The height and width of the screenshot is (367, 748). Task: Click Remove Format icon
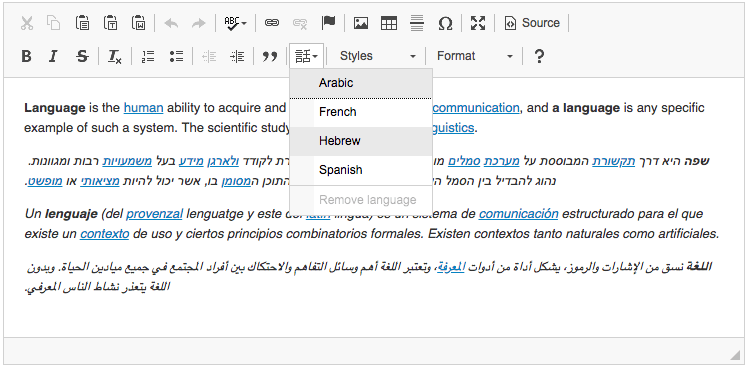(x=114, y=56)
